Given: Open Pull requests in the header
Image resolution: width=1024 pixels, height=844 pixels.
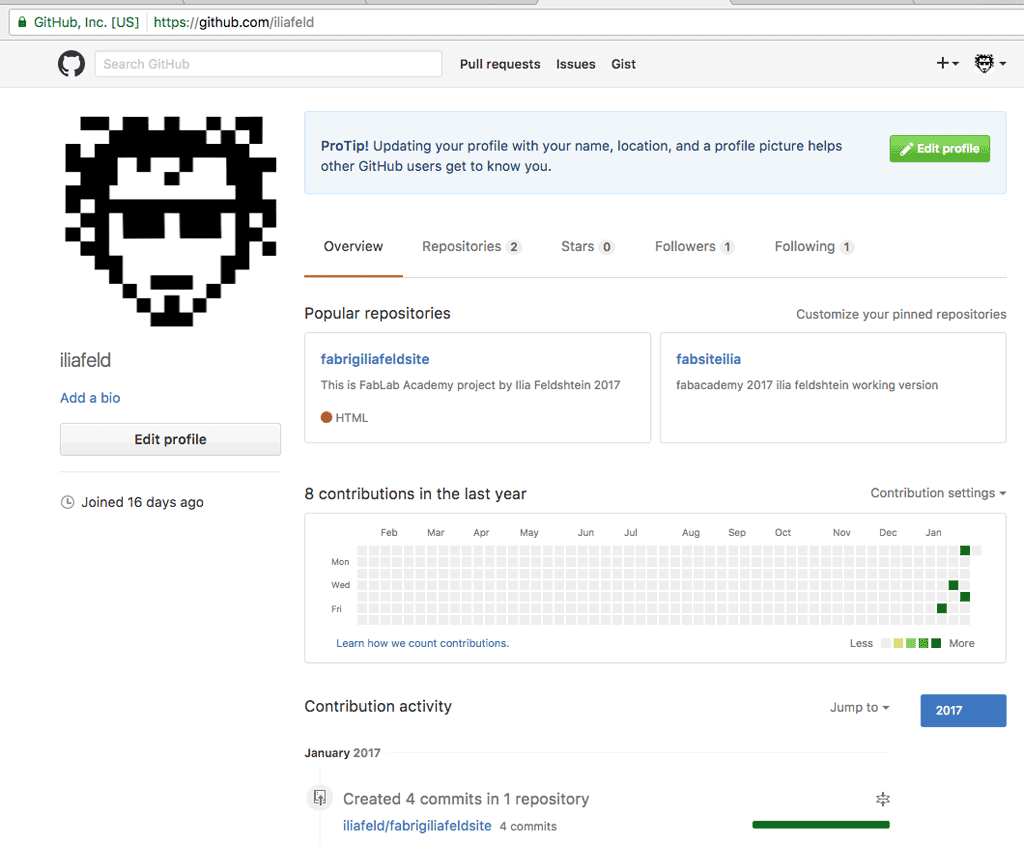Looking at the screenshot, I should tap(500, 64).
